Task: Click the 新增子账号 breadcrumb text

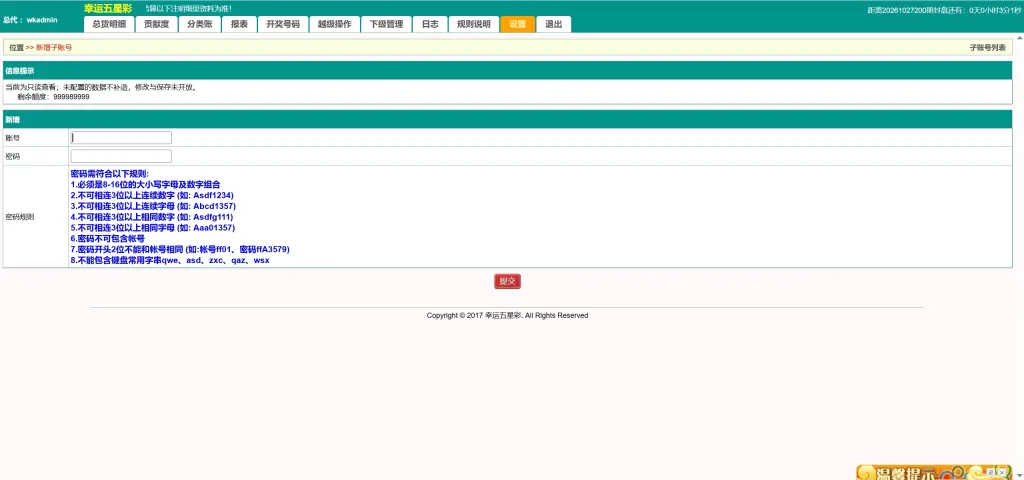Action: pyautogui.click(x=54, y=48)
